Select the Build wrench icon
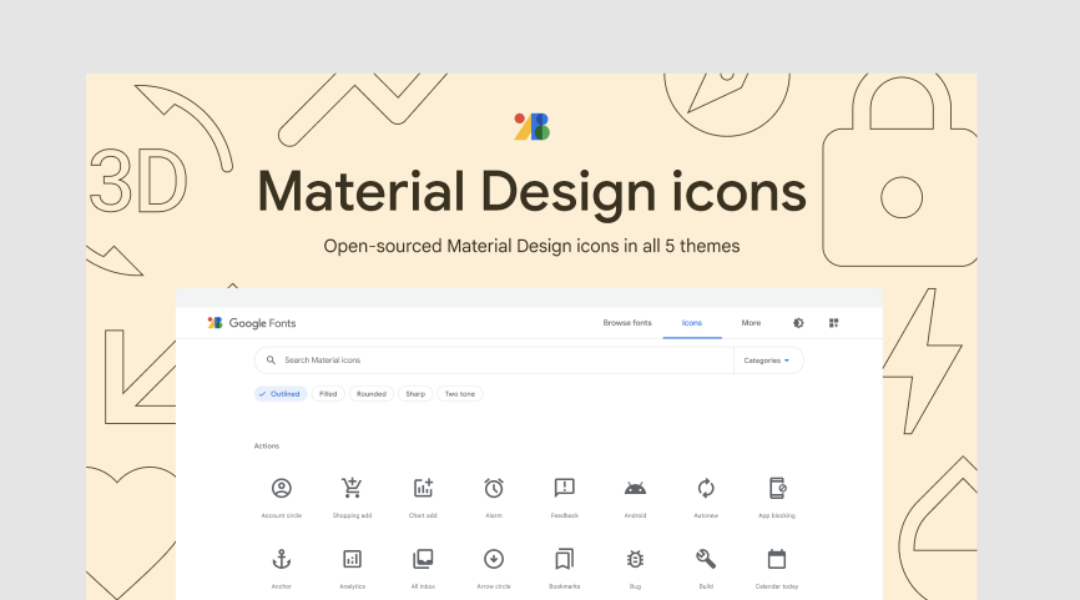The image size is (1080, 600). [706, 559]
